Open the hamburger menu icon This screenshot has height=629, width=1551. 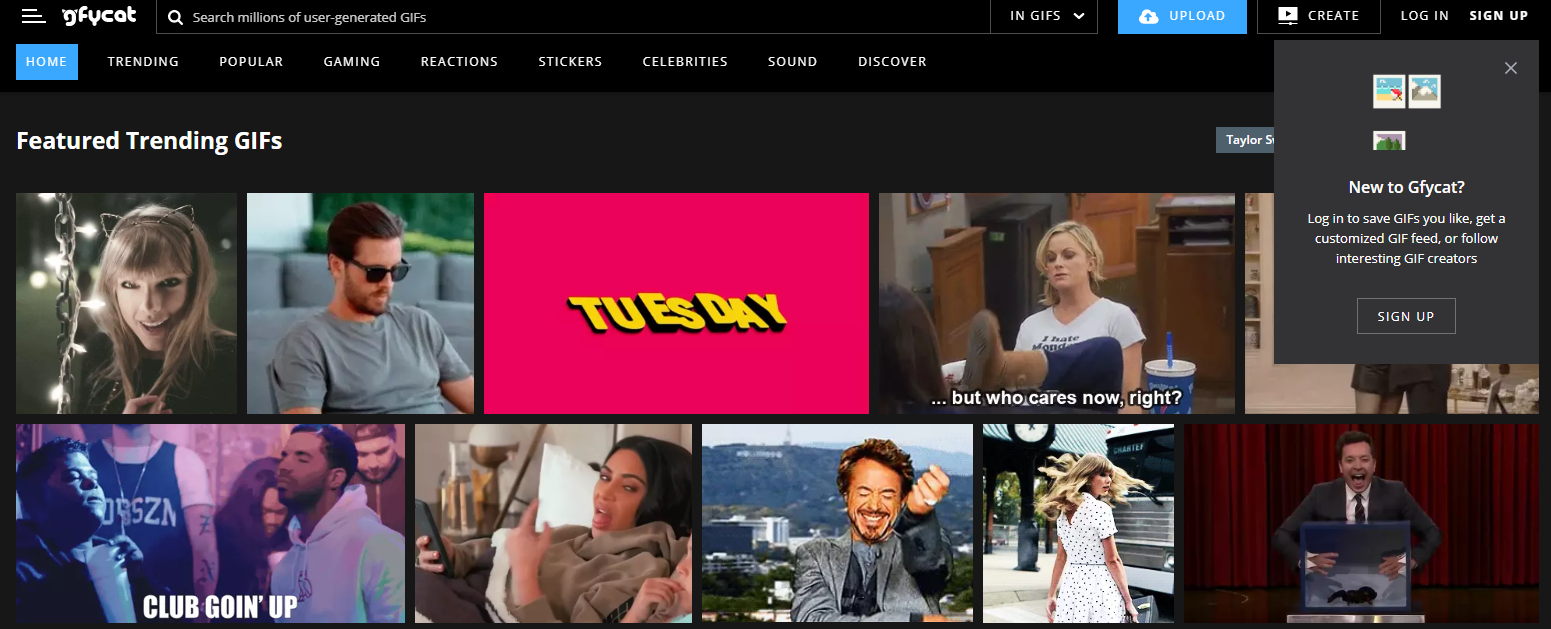pos(33,16)
